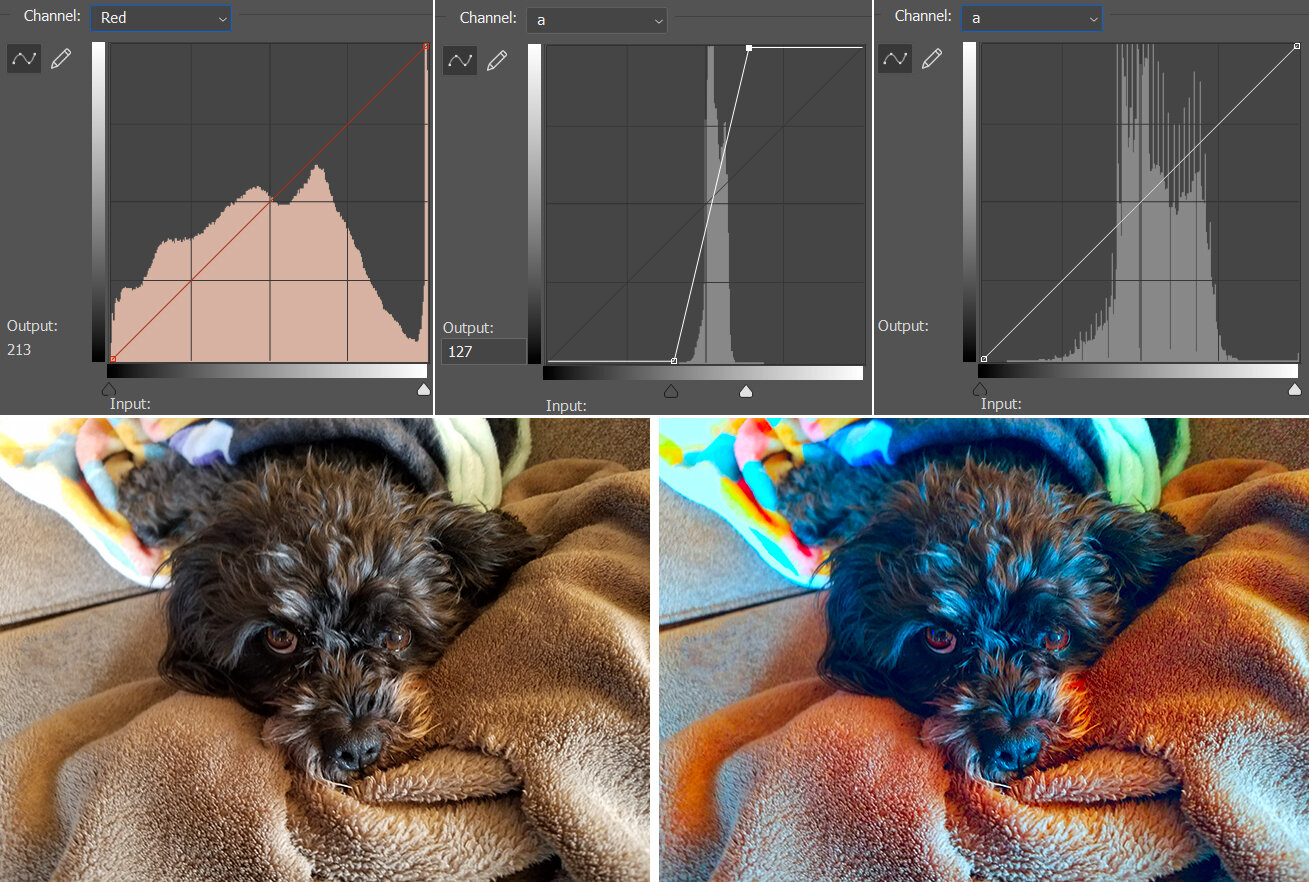Select the red shadow endpoint of the Red curve

tap(112, 358)
